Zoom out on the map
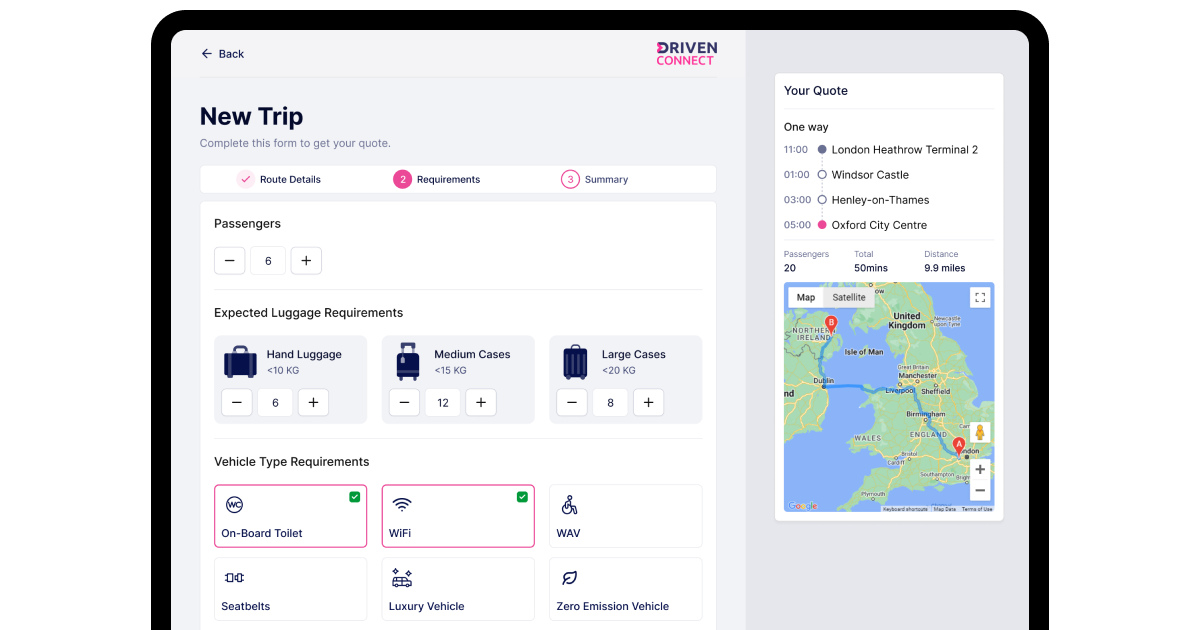 click(980, 490)
